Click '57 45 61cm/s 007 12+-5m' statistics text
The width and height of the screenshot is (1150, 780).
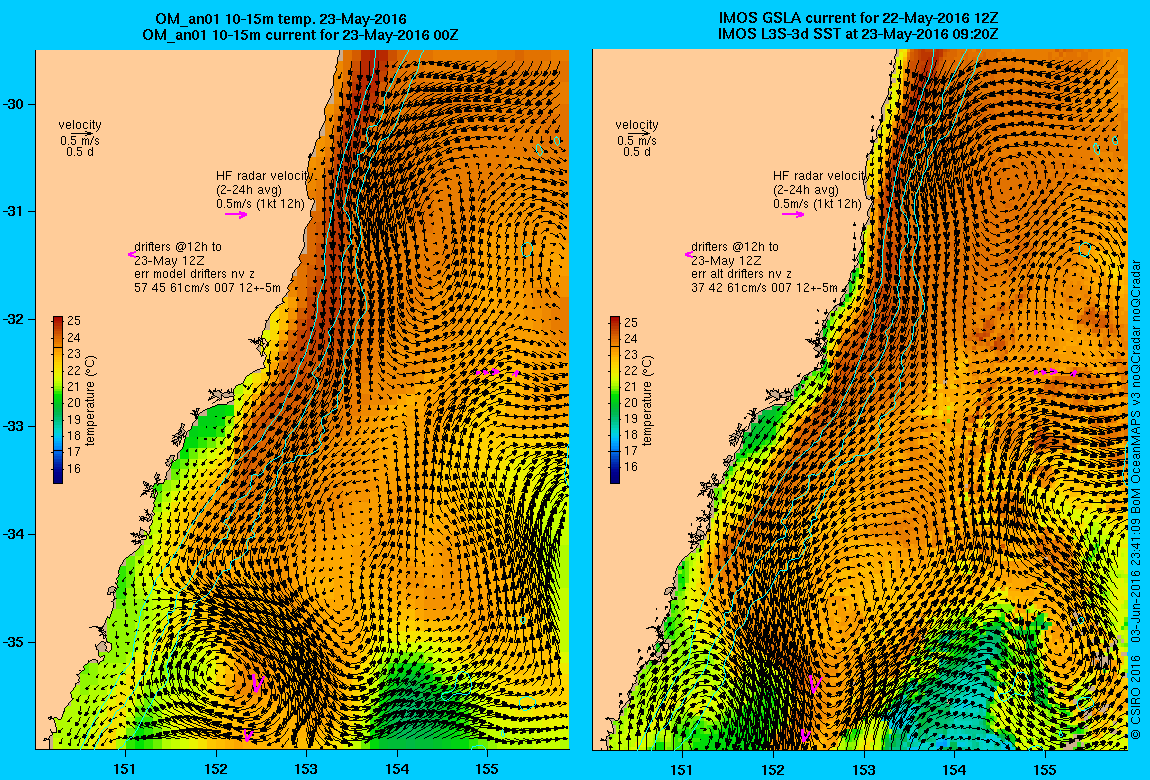click(208, 288)
